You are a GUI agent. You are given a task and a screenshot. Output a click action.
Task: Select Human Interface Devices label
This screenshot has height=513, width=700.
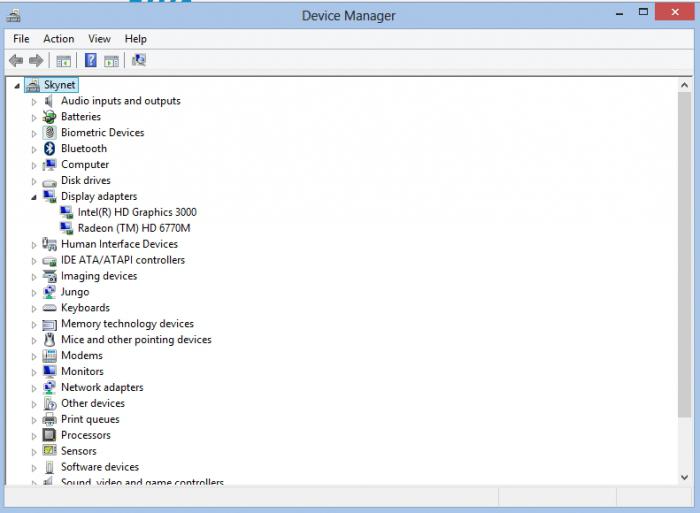pyautogui.click(x=119, y=244)
